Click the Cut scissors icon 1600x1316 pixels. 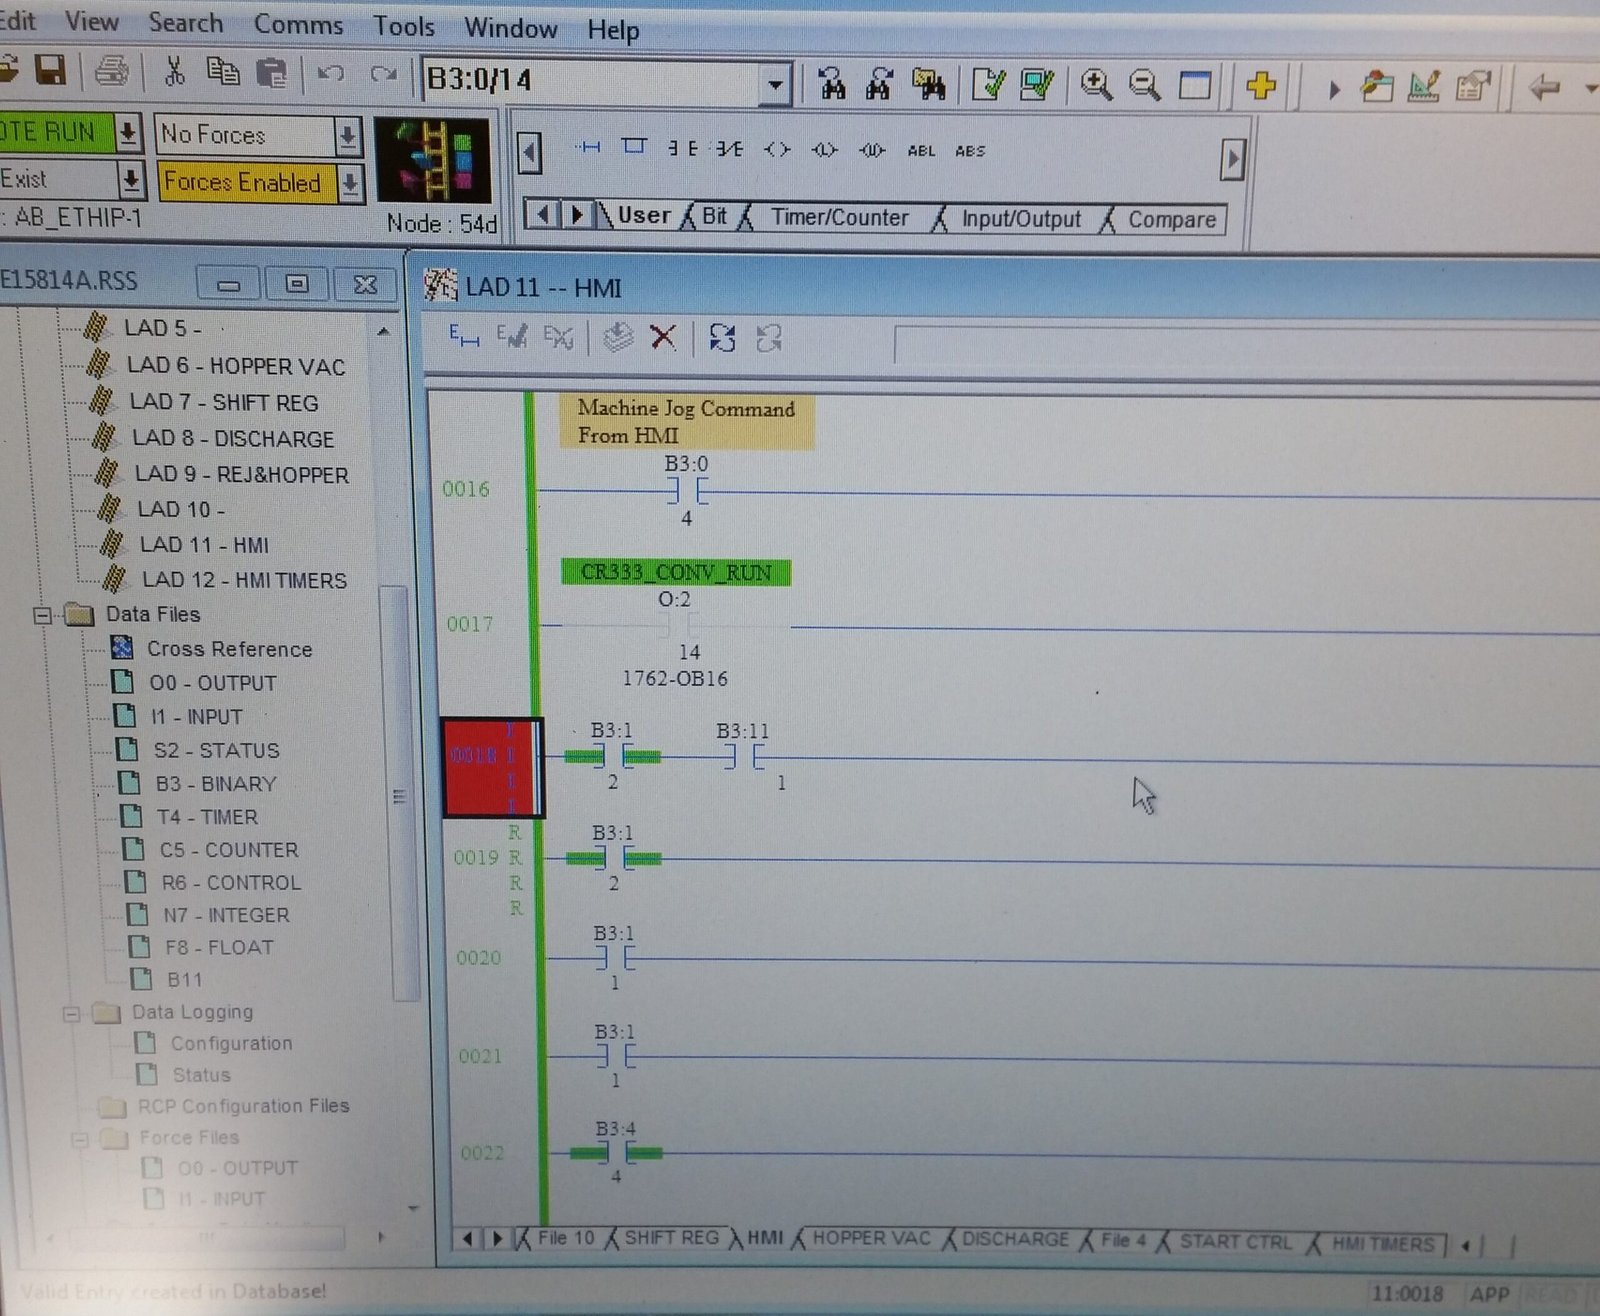point(174,72)
